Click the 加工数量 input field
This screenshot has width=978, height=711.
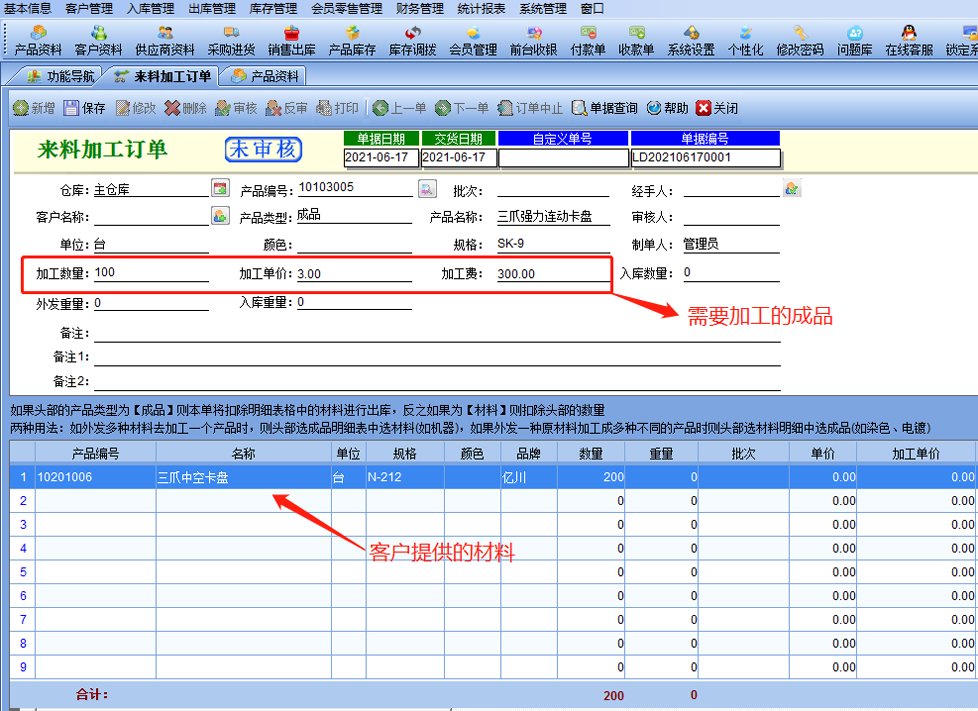click(x=150, y=273)
